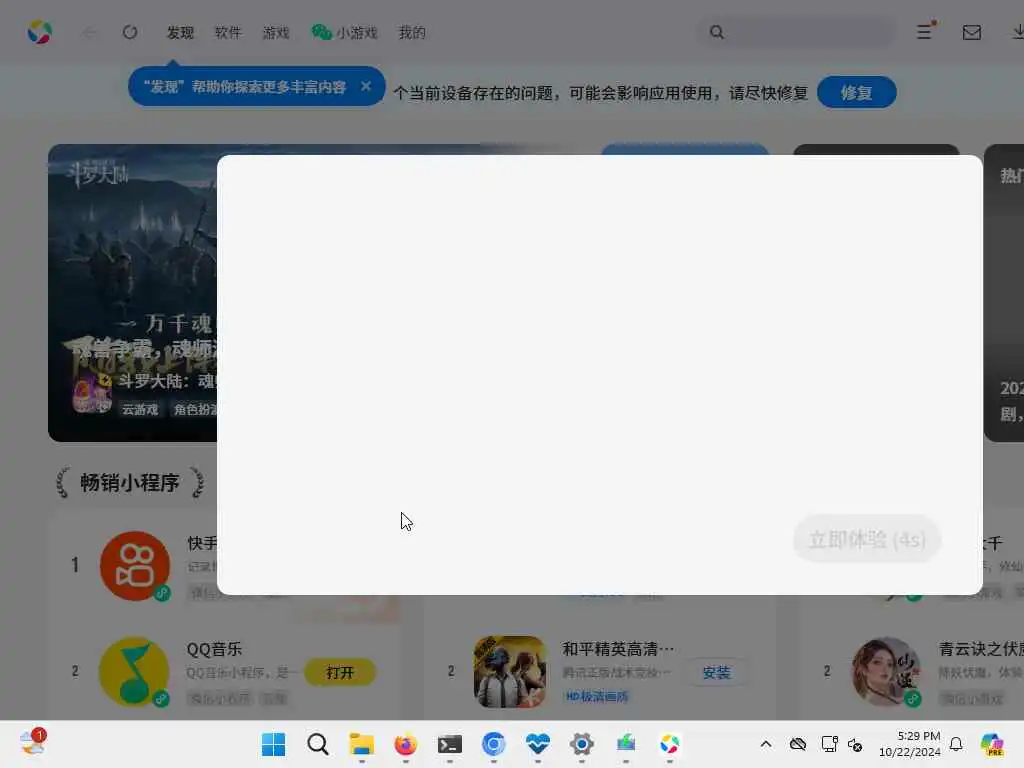Open the 青云诀 game icon
Image resolution: width=1024 pixels, height=768 pixels.
(x=886, y=671)
